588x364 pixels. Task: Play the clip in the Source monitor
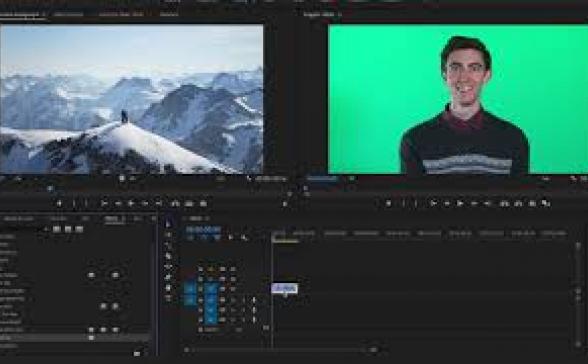point(130,204)
